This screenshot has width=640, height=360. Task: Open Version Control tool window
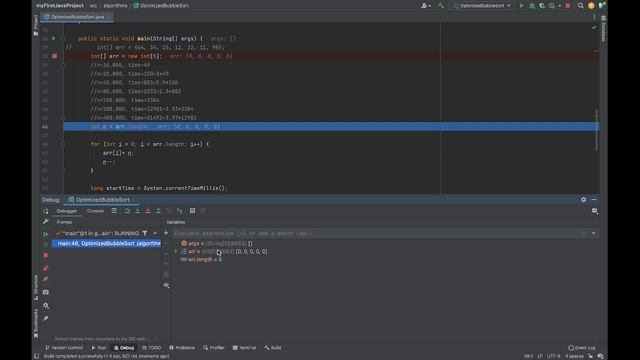64,348
